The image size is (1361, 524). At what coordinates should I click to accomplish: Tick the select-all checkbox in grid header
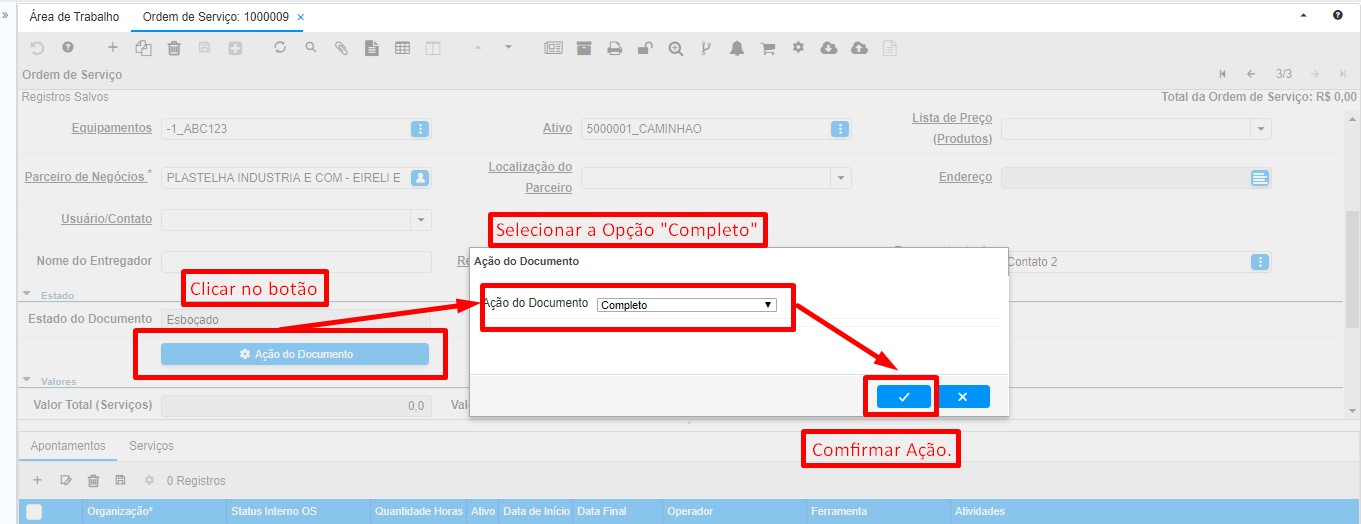point(34,512)
